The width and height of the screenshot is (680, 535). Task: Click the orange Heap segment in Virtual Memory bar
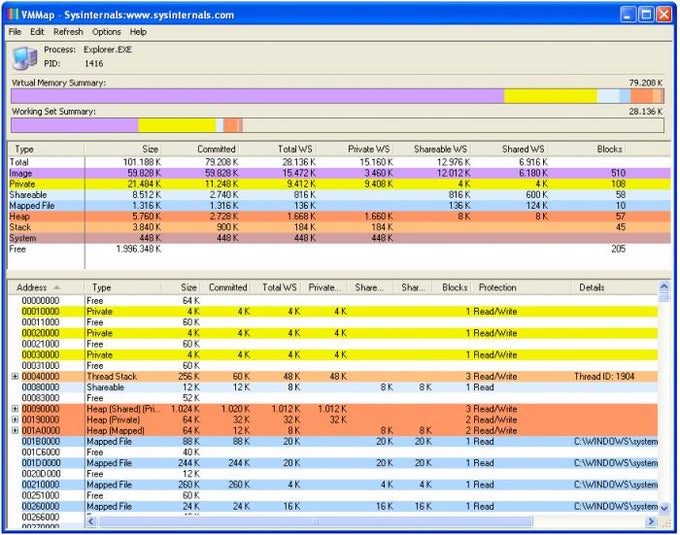(641, 96)
